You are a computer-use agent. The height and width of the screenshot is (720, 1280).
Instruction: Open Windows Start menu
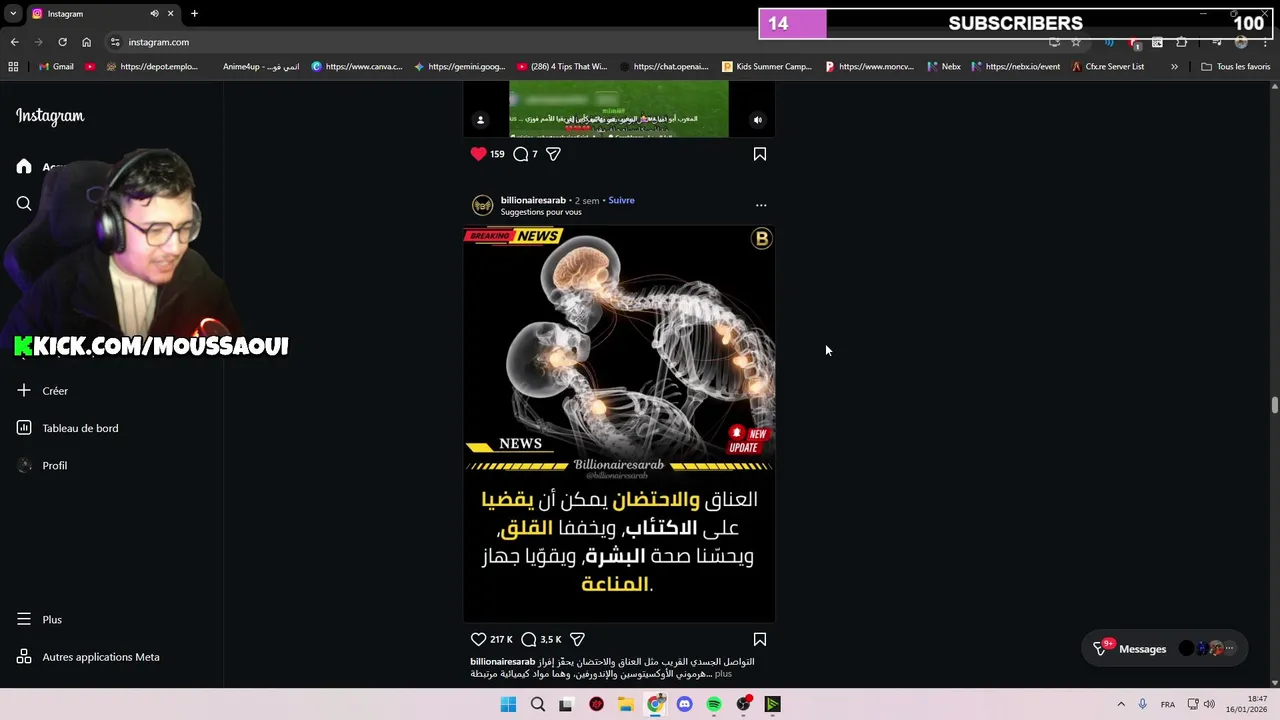click(x=508, y=704)
